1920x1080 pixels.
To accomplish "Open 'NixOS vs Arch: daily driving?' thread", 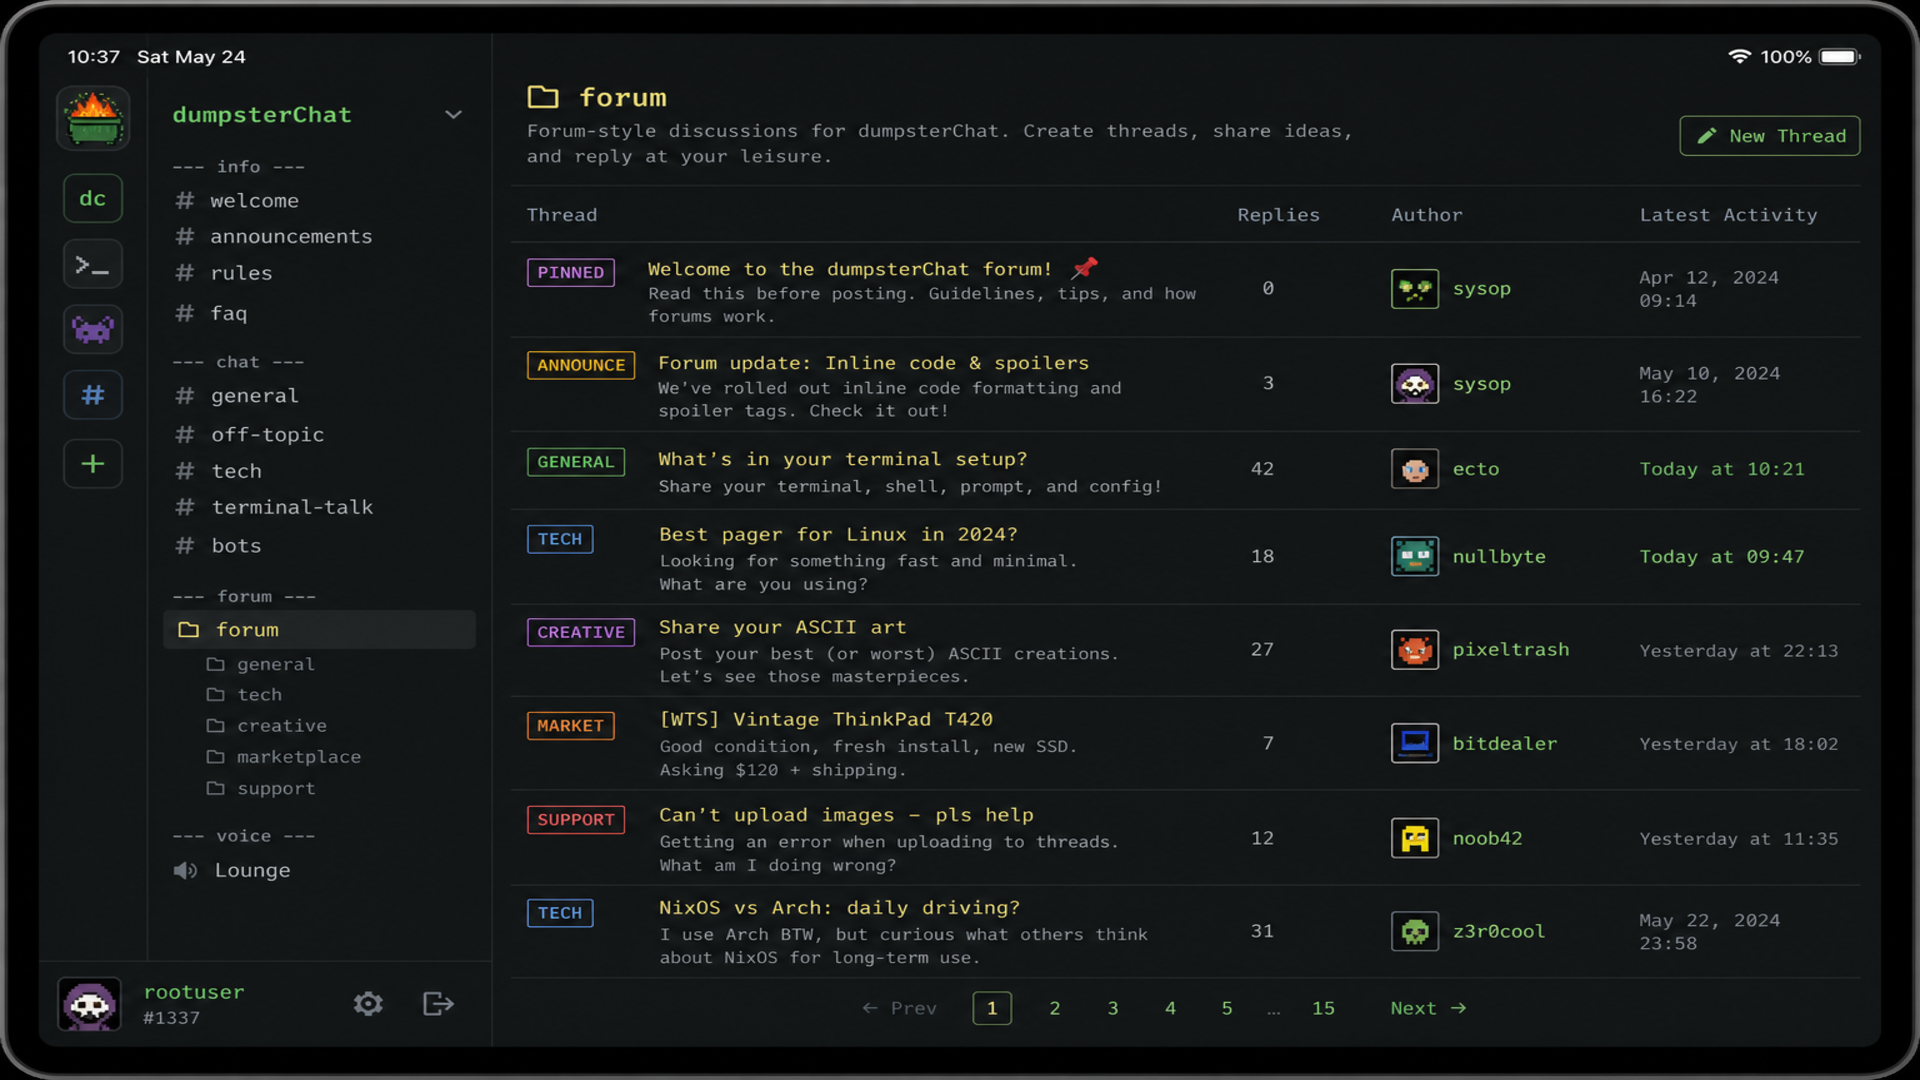I will tap(839, 908).
